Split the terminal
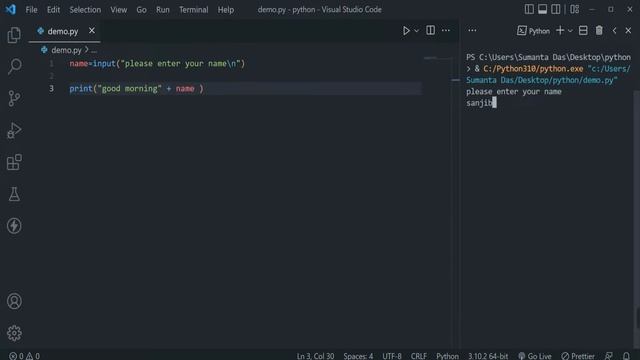640x360 pixels. [x=583, y=30]
